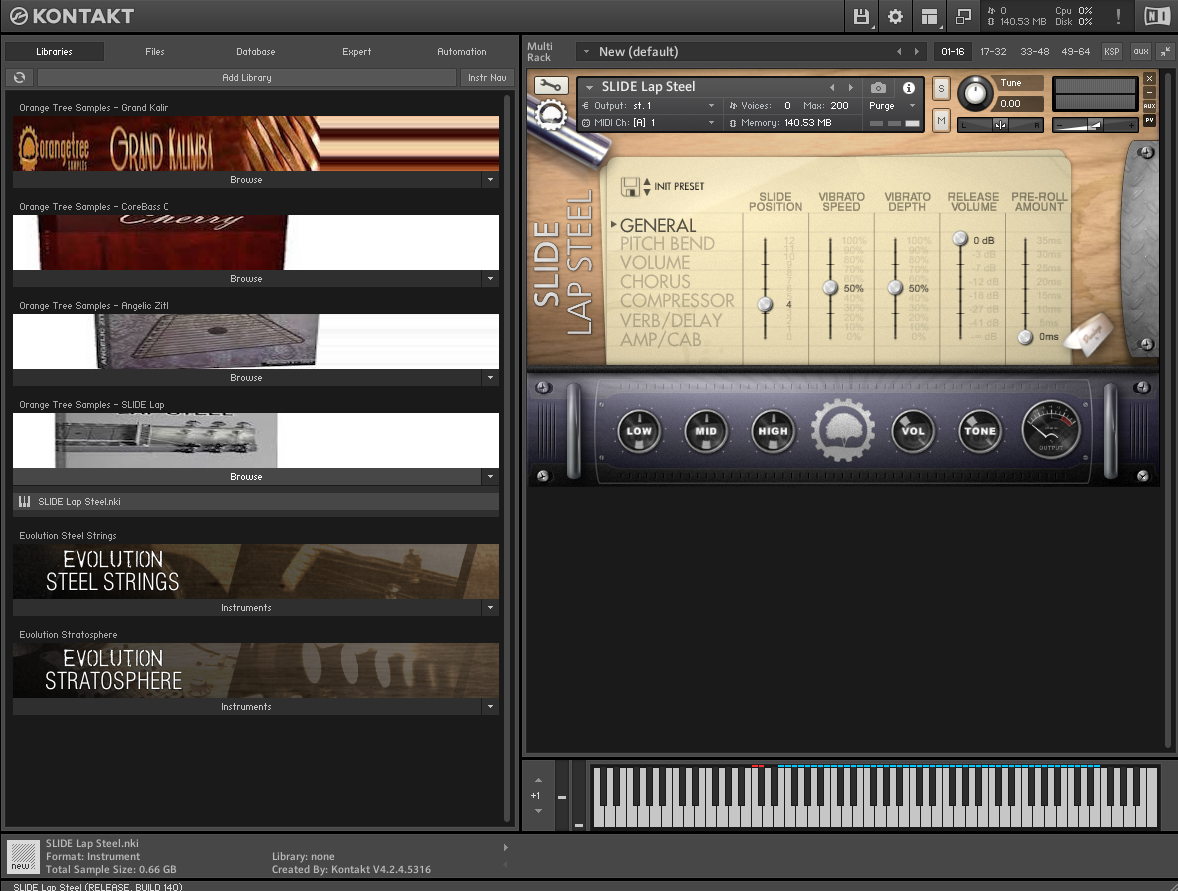Switch to the Files tab
Screen dimensions: 1178x891
click(155, 52)
